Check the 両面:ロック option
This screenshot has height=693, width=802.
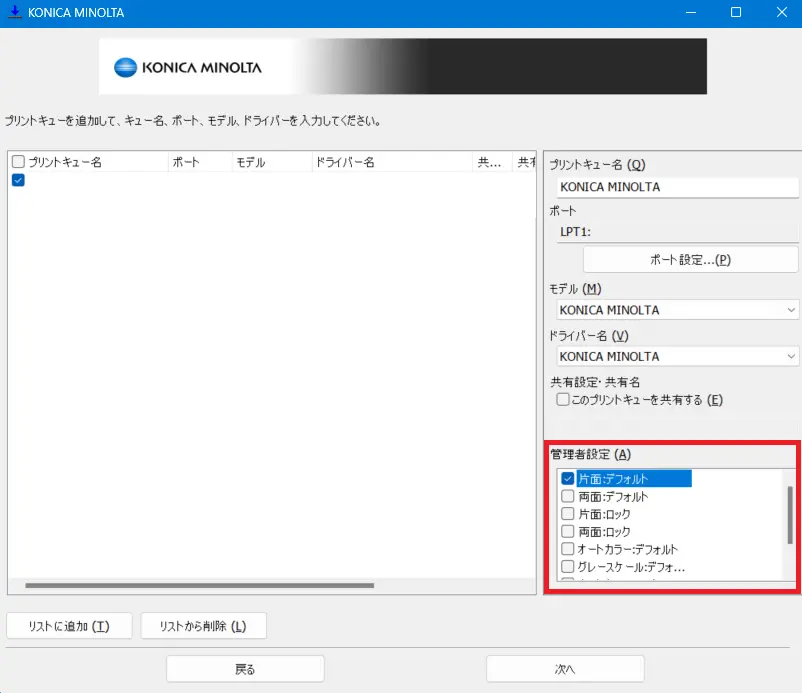568,531
